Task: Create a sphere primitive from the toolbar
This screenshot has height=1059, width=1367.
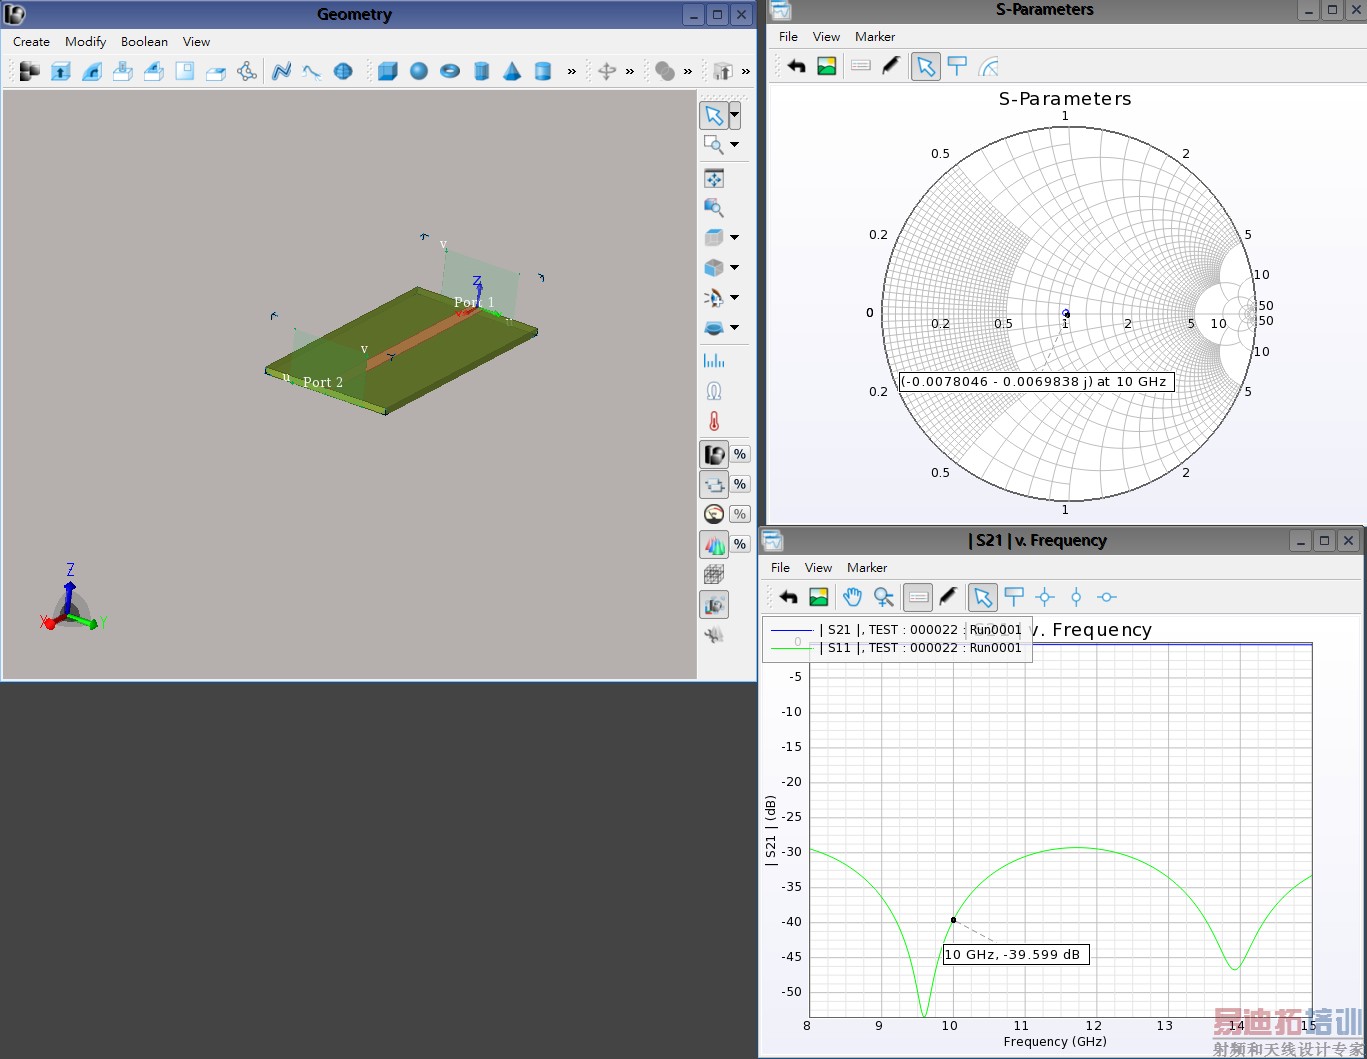Action: click(419, 71)
